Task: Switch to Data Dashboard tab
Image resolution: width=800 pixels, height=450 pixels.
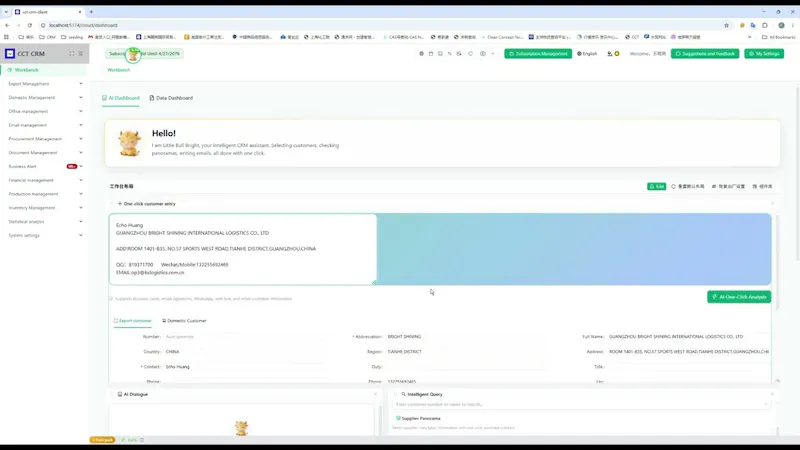Action: tap(171, 98)
